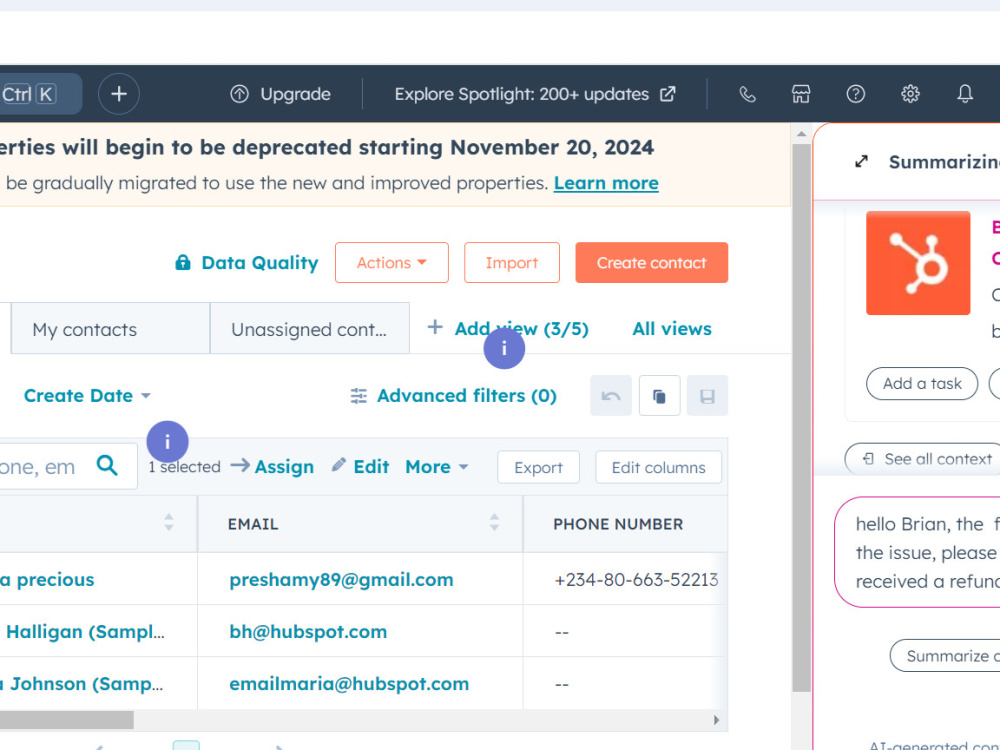Image resolution: width=1000 pixels, height=750 pixels.
Task: Open the Halligan (Sample) contact
Action: click(83, 631)
